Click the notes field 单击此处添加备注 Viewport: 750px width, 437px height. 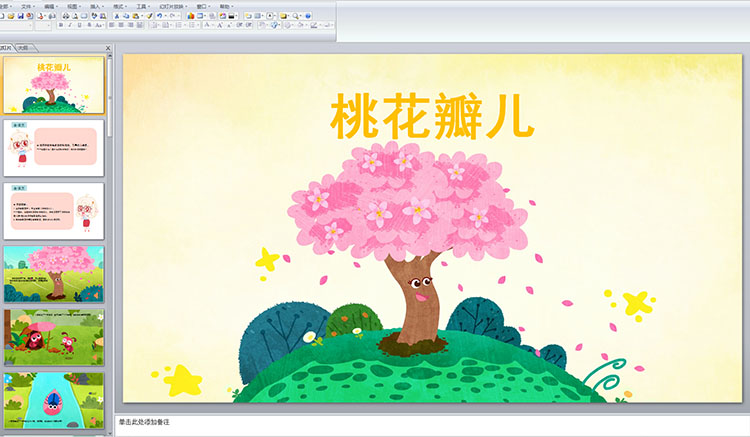tap(144, 422)
